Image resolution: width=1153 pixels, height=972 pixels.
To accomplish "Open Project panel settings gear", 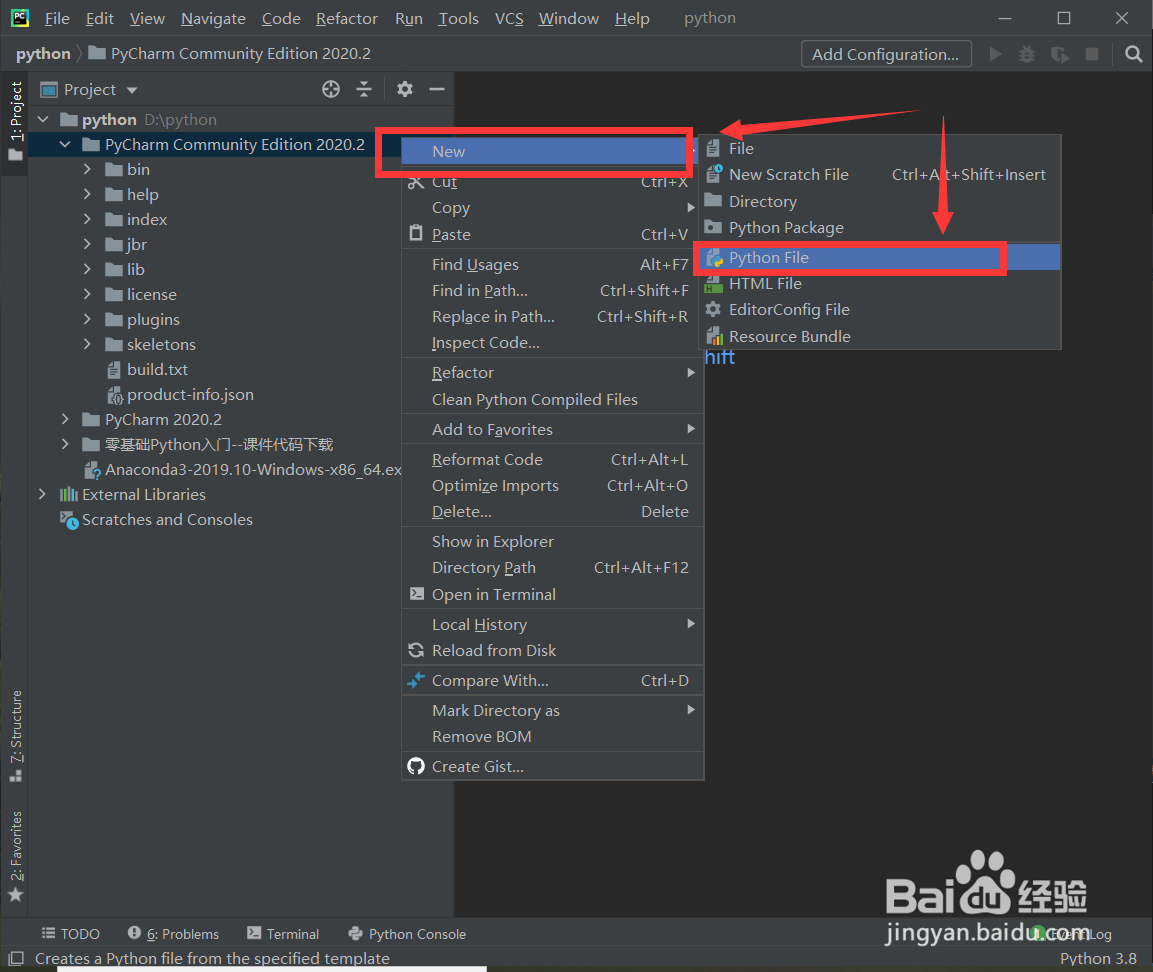I will click(404, 89).
